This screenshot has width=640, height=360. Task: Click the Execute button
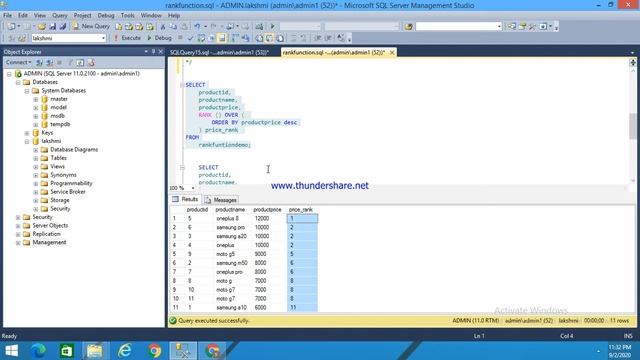pyautogui.click(x=127, y=38)
